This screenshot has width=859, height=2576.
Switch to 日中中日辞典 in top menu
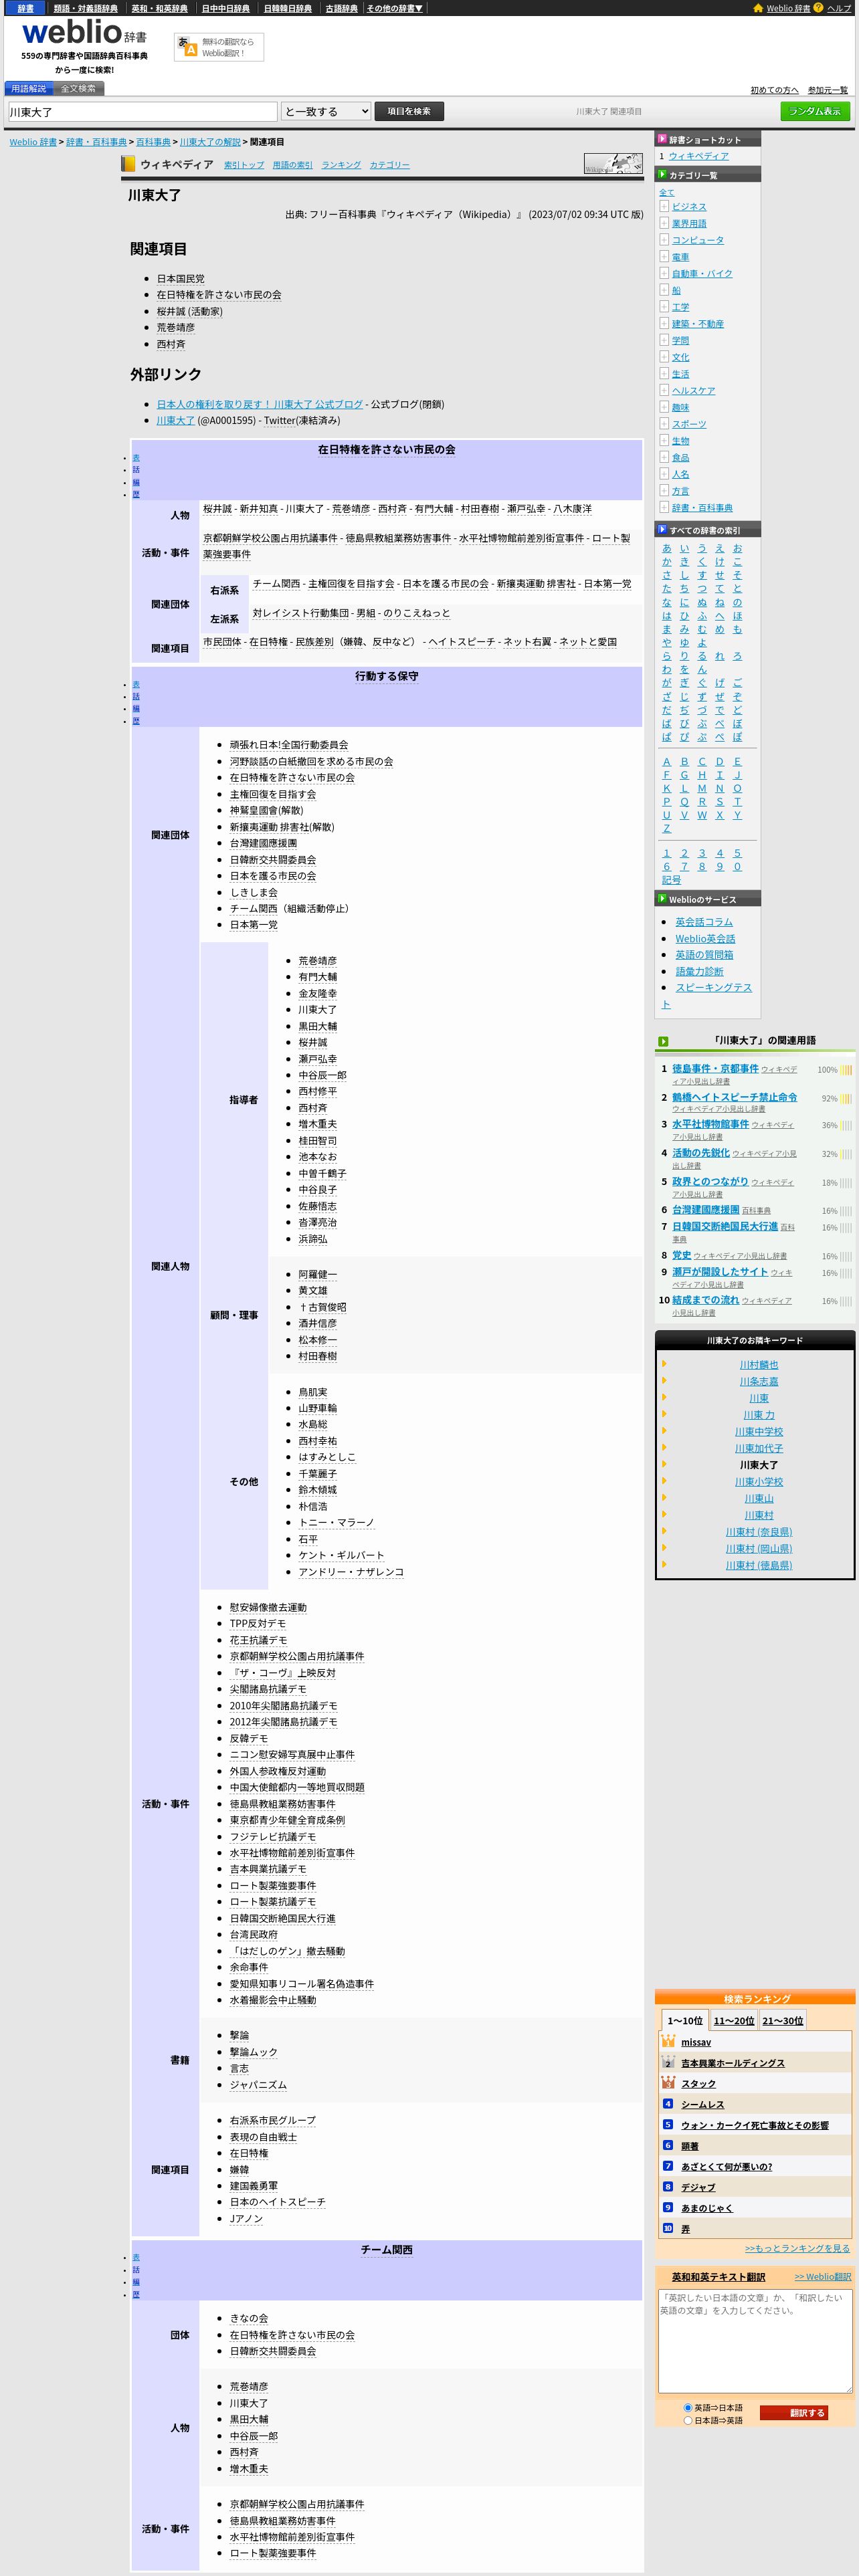[x=225, y=8]
